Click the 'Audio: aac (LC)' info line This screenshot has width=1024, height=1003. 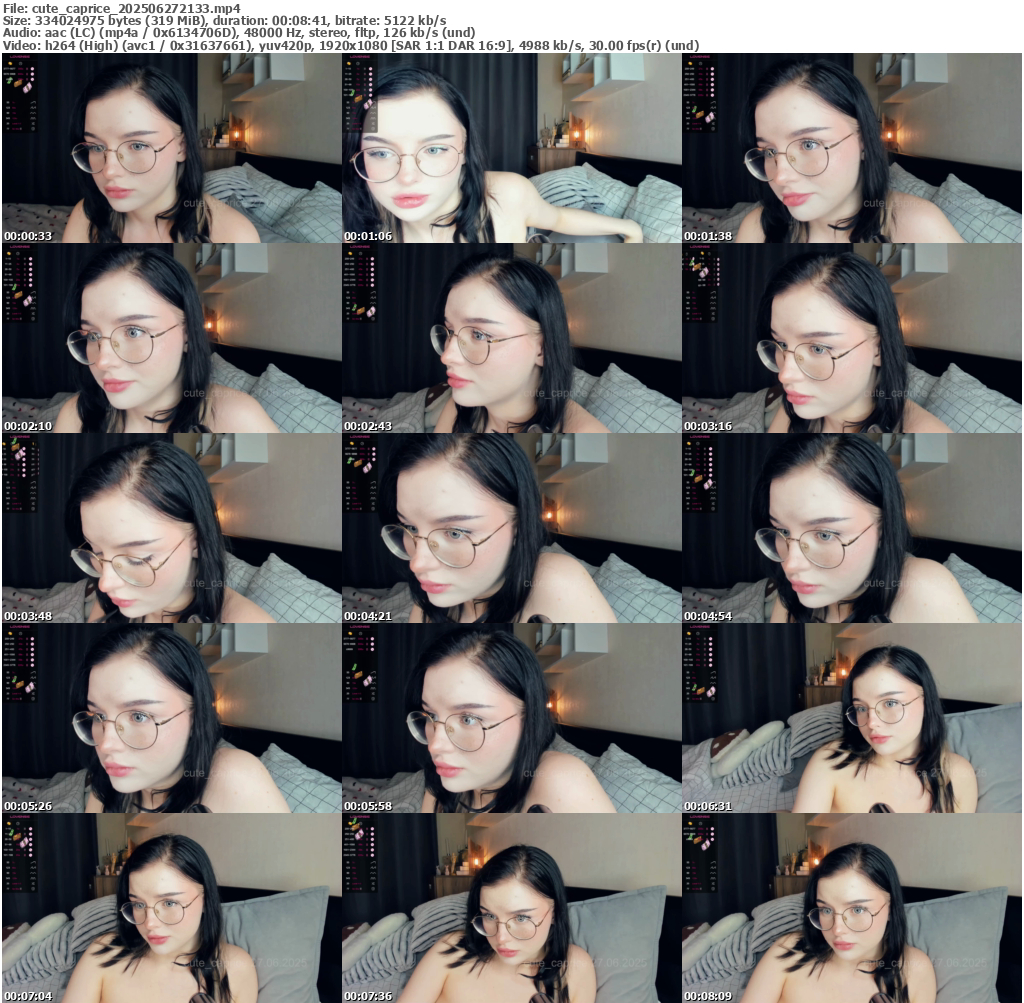(x=239, y=33)
